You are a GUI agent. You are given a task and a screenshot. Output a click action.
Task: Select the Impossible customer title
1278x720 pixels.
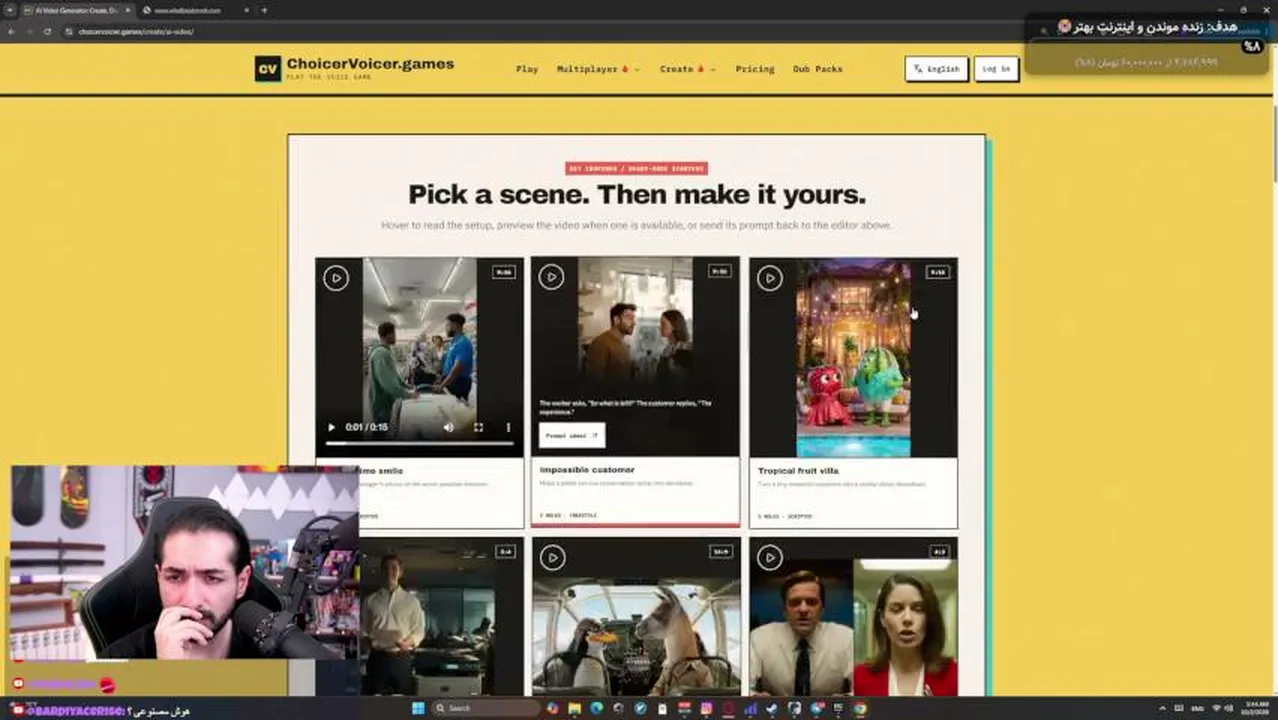pyautogui.click(x=587, y=470)
